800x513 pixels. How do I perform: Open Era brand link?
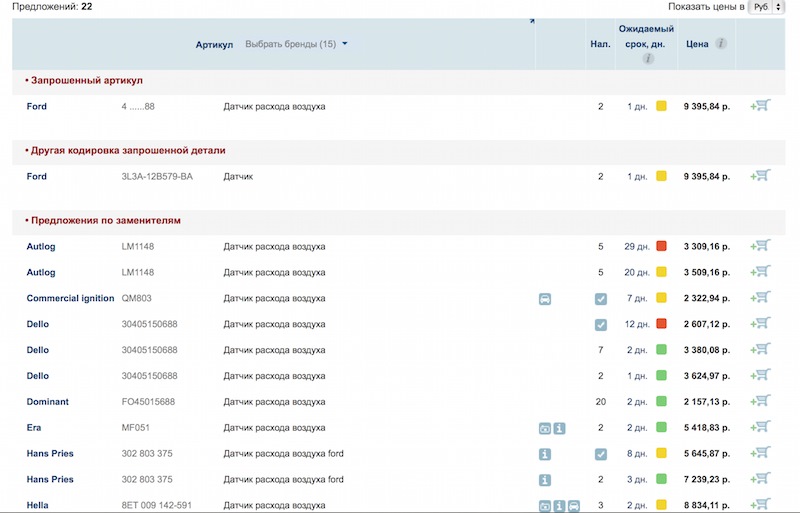coord(34,427)
